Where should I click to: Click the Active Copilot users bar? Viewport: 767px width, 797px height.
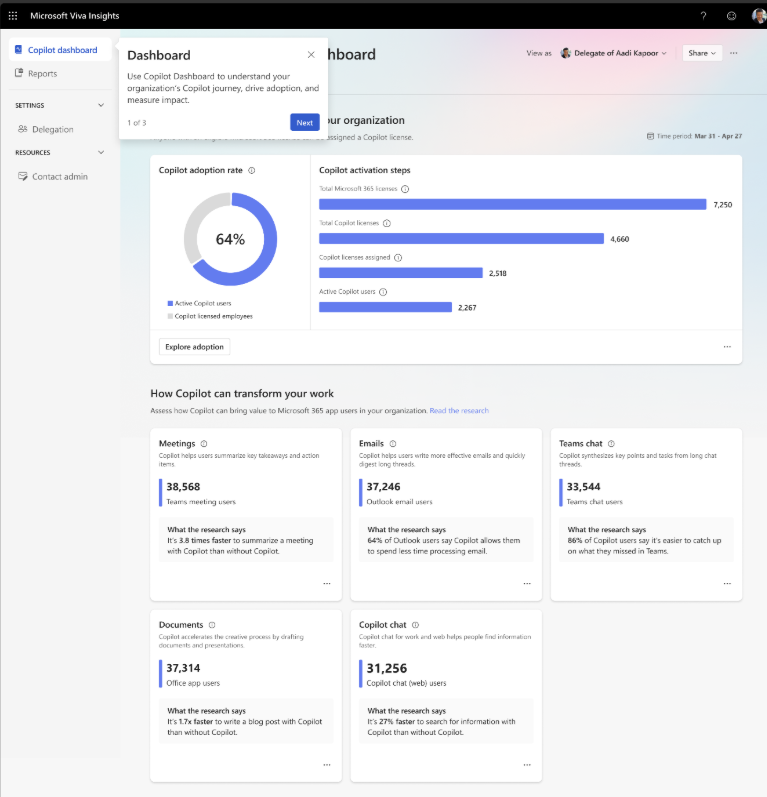pyautogui.click(x=385, y=307)
